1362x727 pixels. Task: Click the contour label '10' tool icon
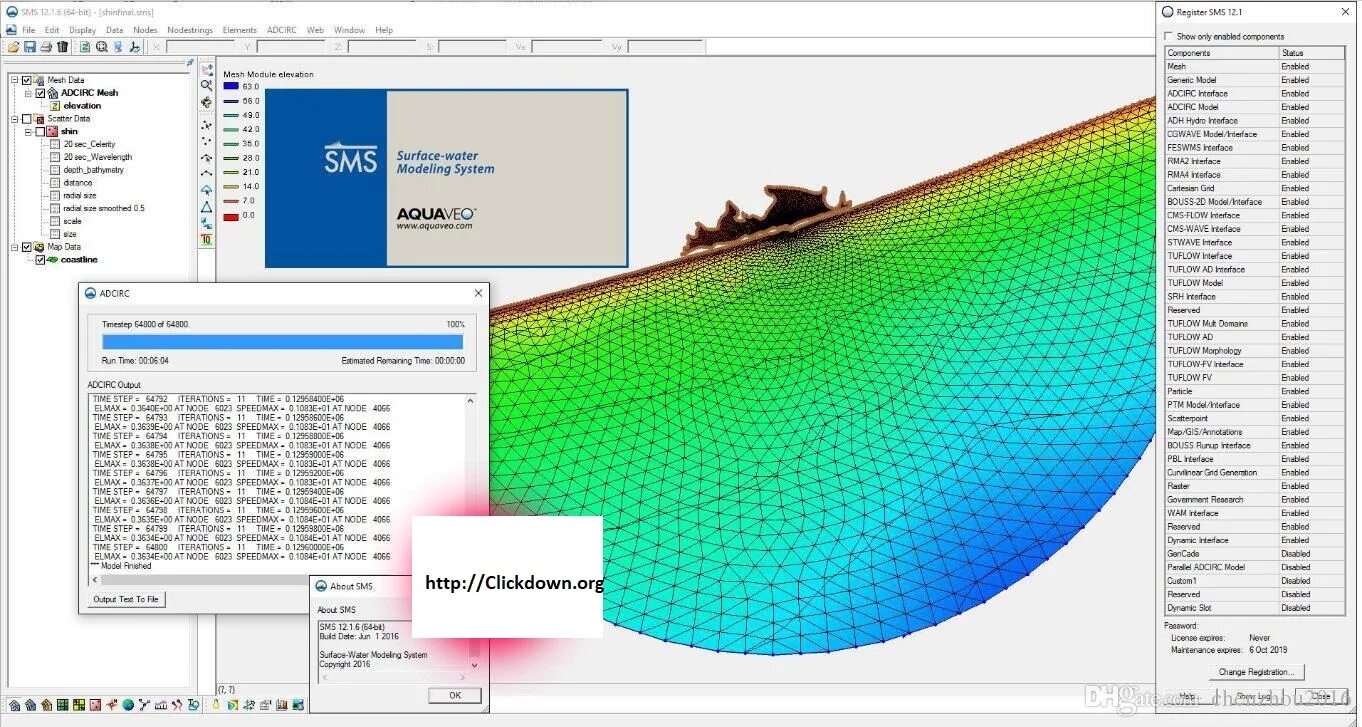click(x=207, y=239)
